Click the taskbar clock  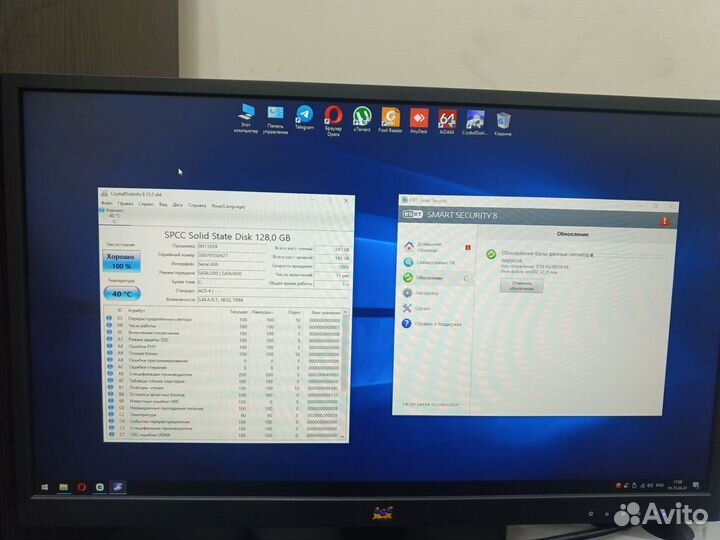click(x=678, y=485)
